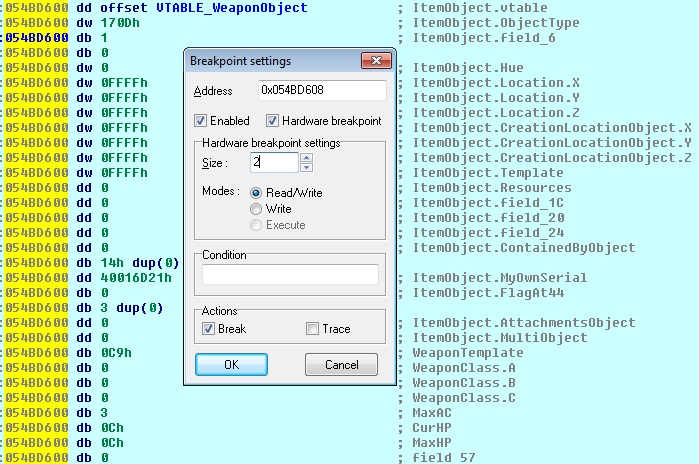Toggle the Hardware breakpoint checkbox
The width and height of the screenshot is (699, 464).
click(x=273, y=121)
